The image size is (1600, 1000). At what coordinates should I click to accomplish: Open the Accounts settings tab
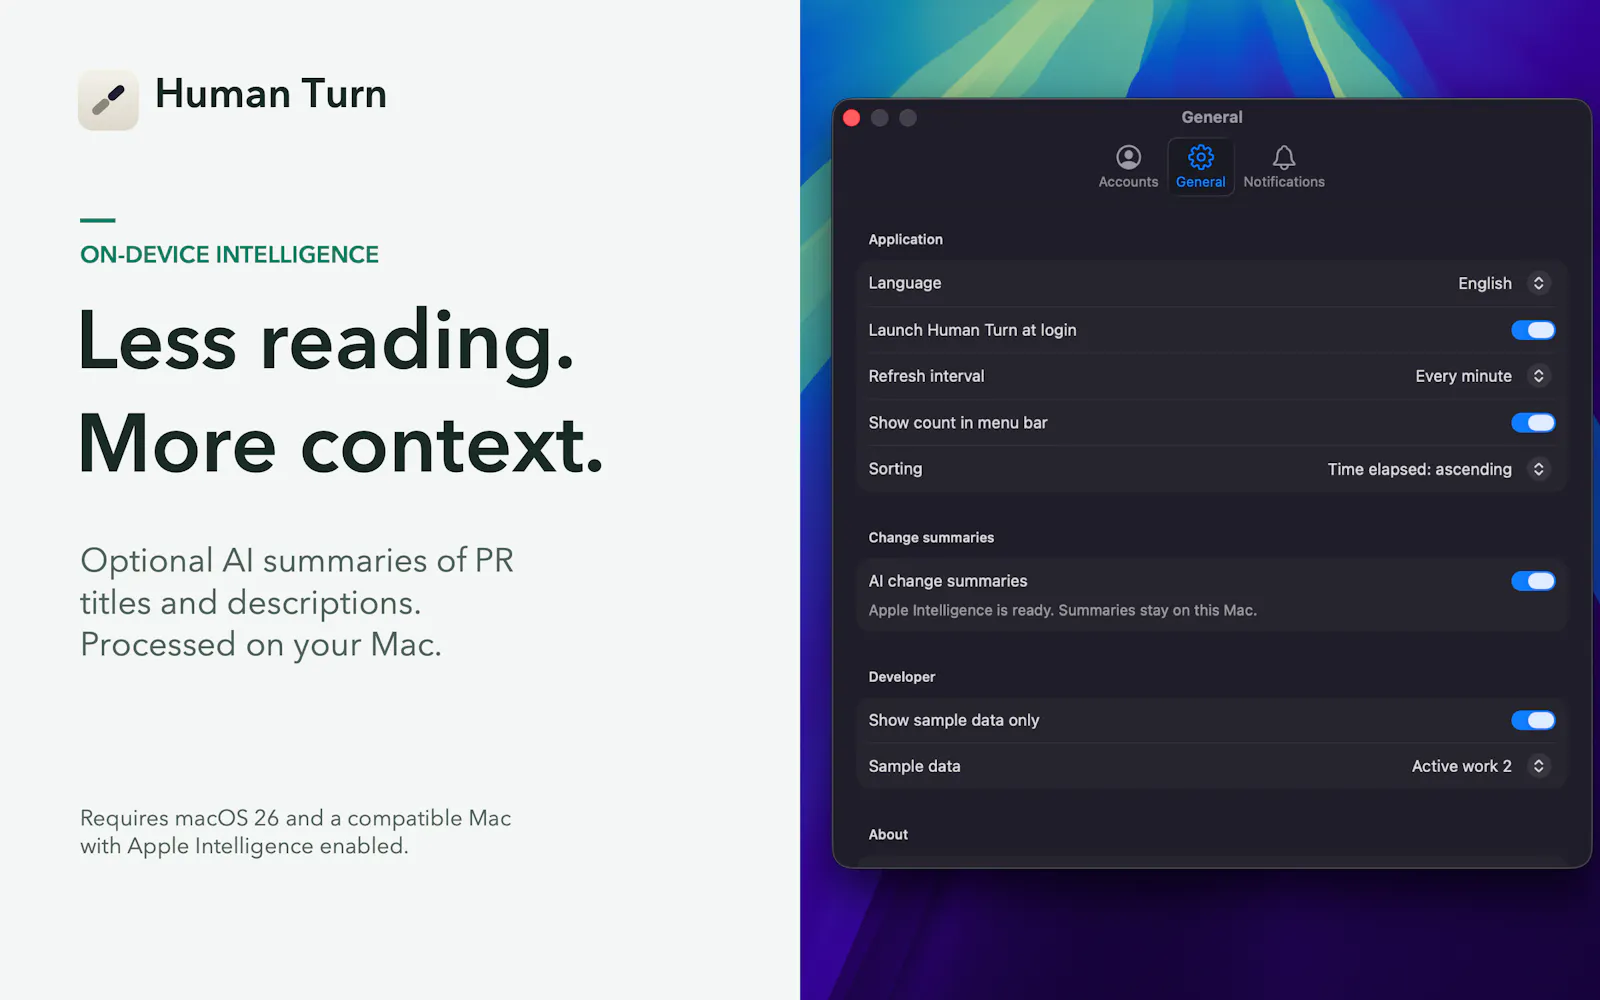click(1128, 167)
